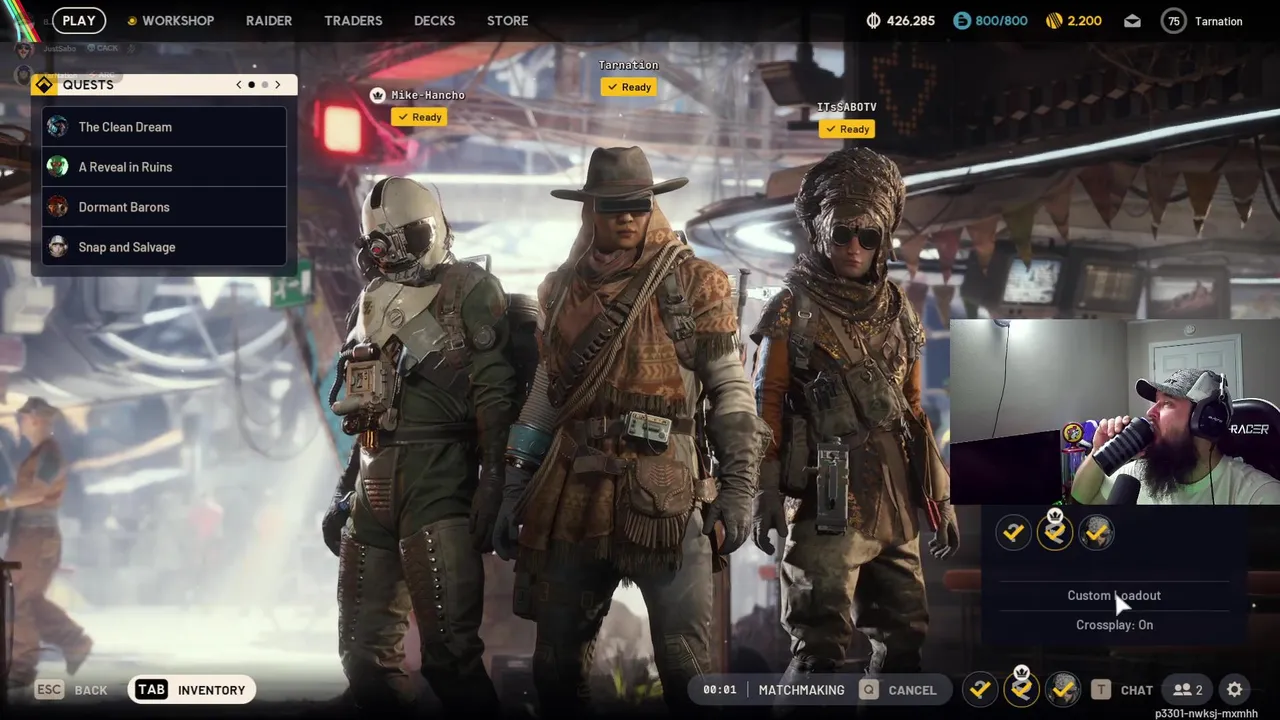Image resolution: width=1280 pixels, height=720 pixels.
Task: Click the level 75 badge
Action: click(x=1174, y=21)
